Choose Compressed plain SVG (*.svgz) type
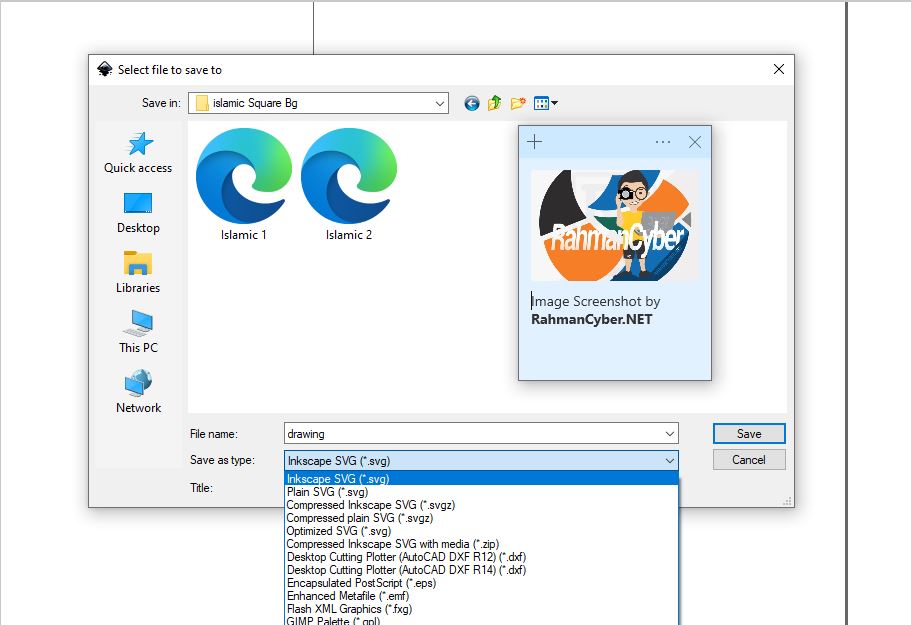The width and height of the screenshot is (911, 625). 482,518
